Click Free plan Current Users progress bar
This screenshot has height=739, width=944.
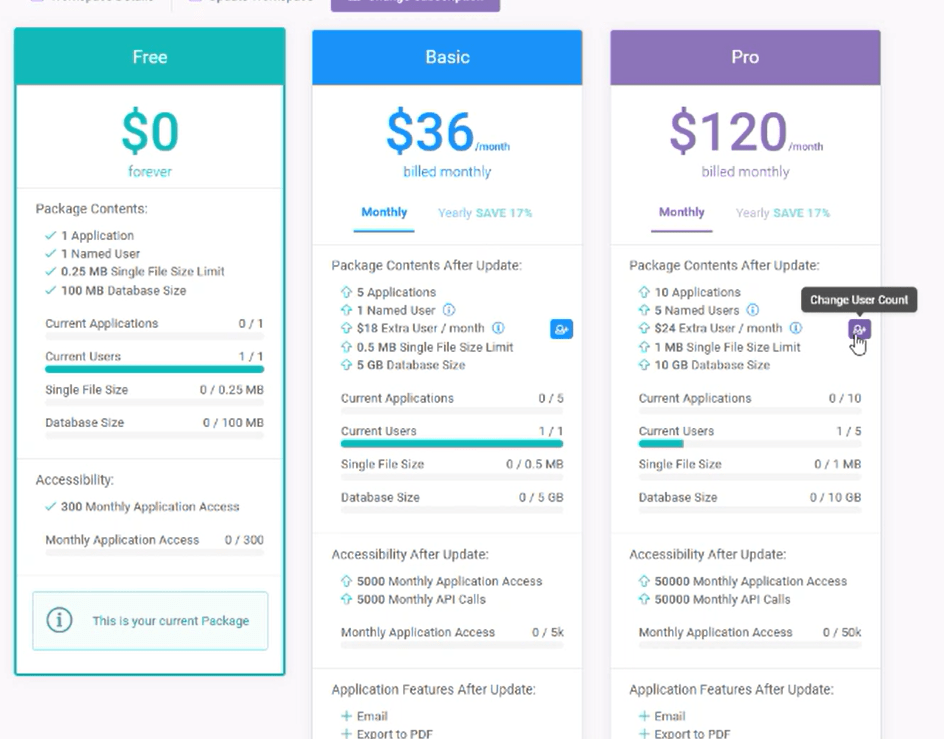154,369
